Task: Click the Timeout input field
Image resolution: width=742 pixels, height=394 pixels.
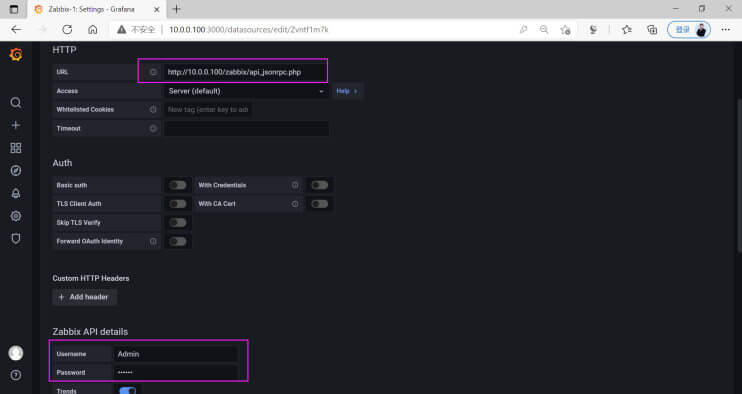Action: point(246,128)
